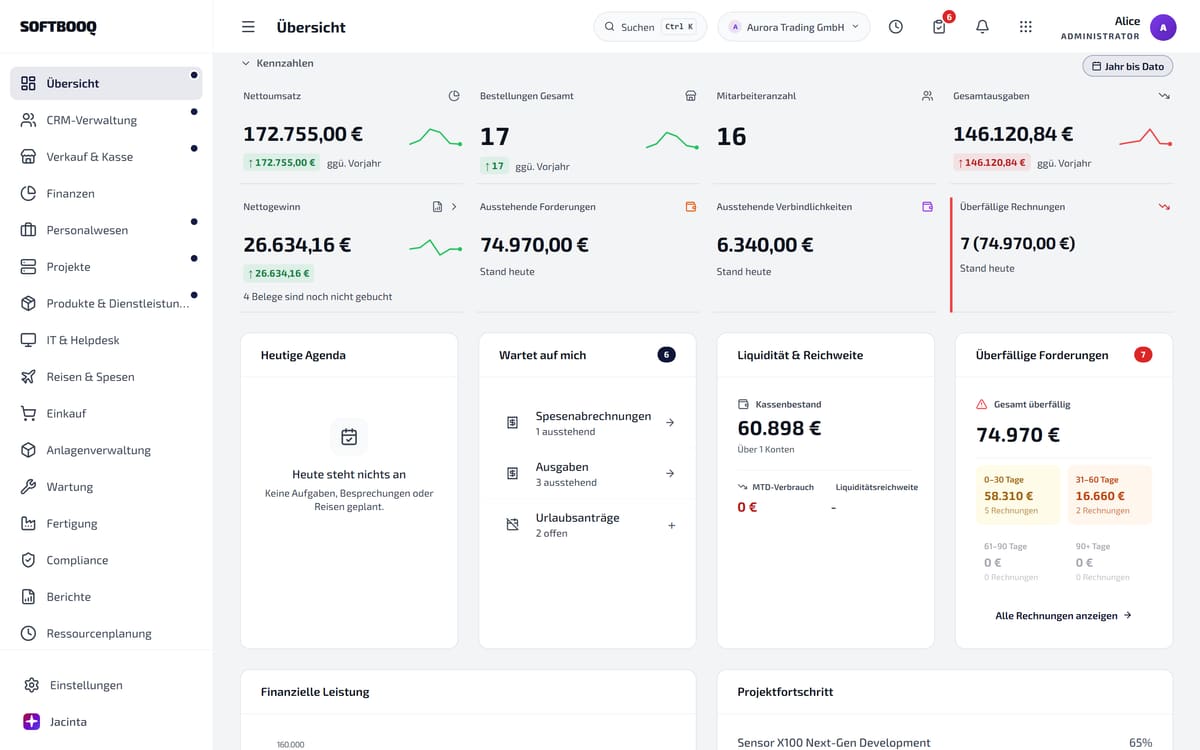Open the 0–30 Tage overdue bucket

pos(1018,495)
